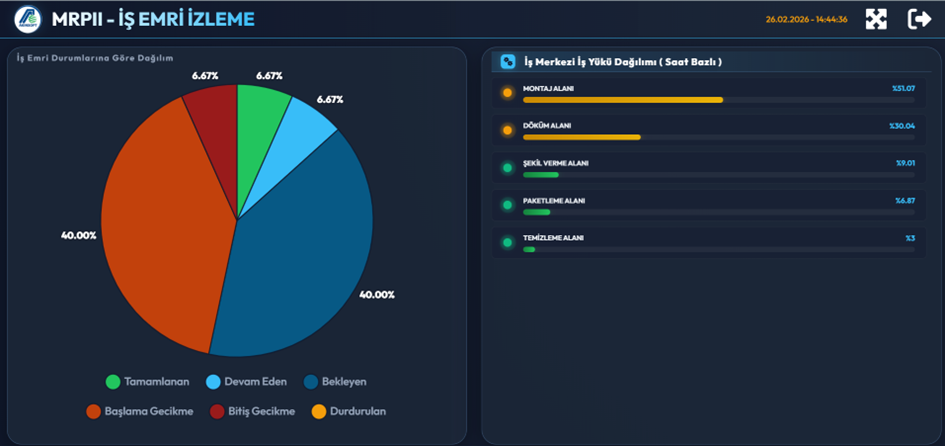The image size is (945, 446).
Task: Click the logout exit icon
Action: tap(919, 19)
